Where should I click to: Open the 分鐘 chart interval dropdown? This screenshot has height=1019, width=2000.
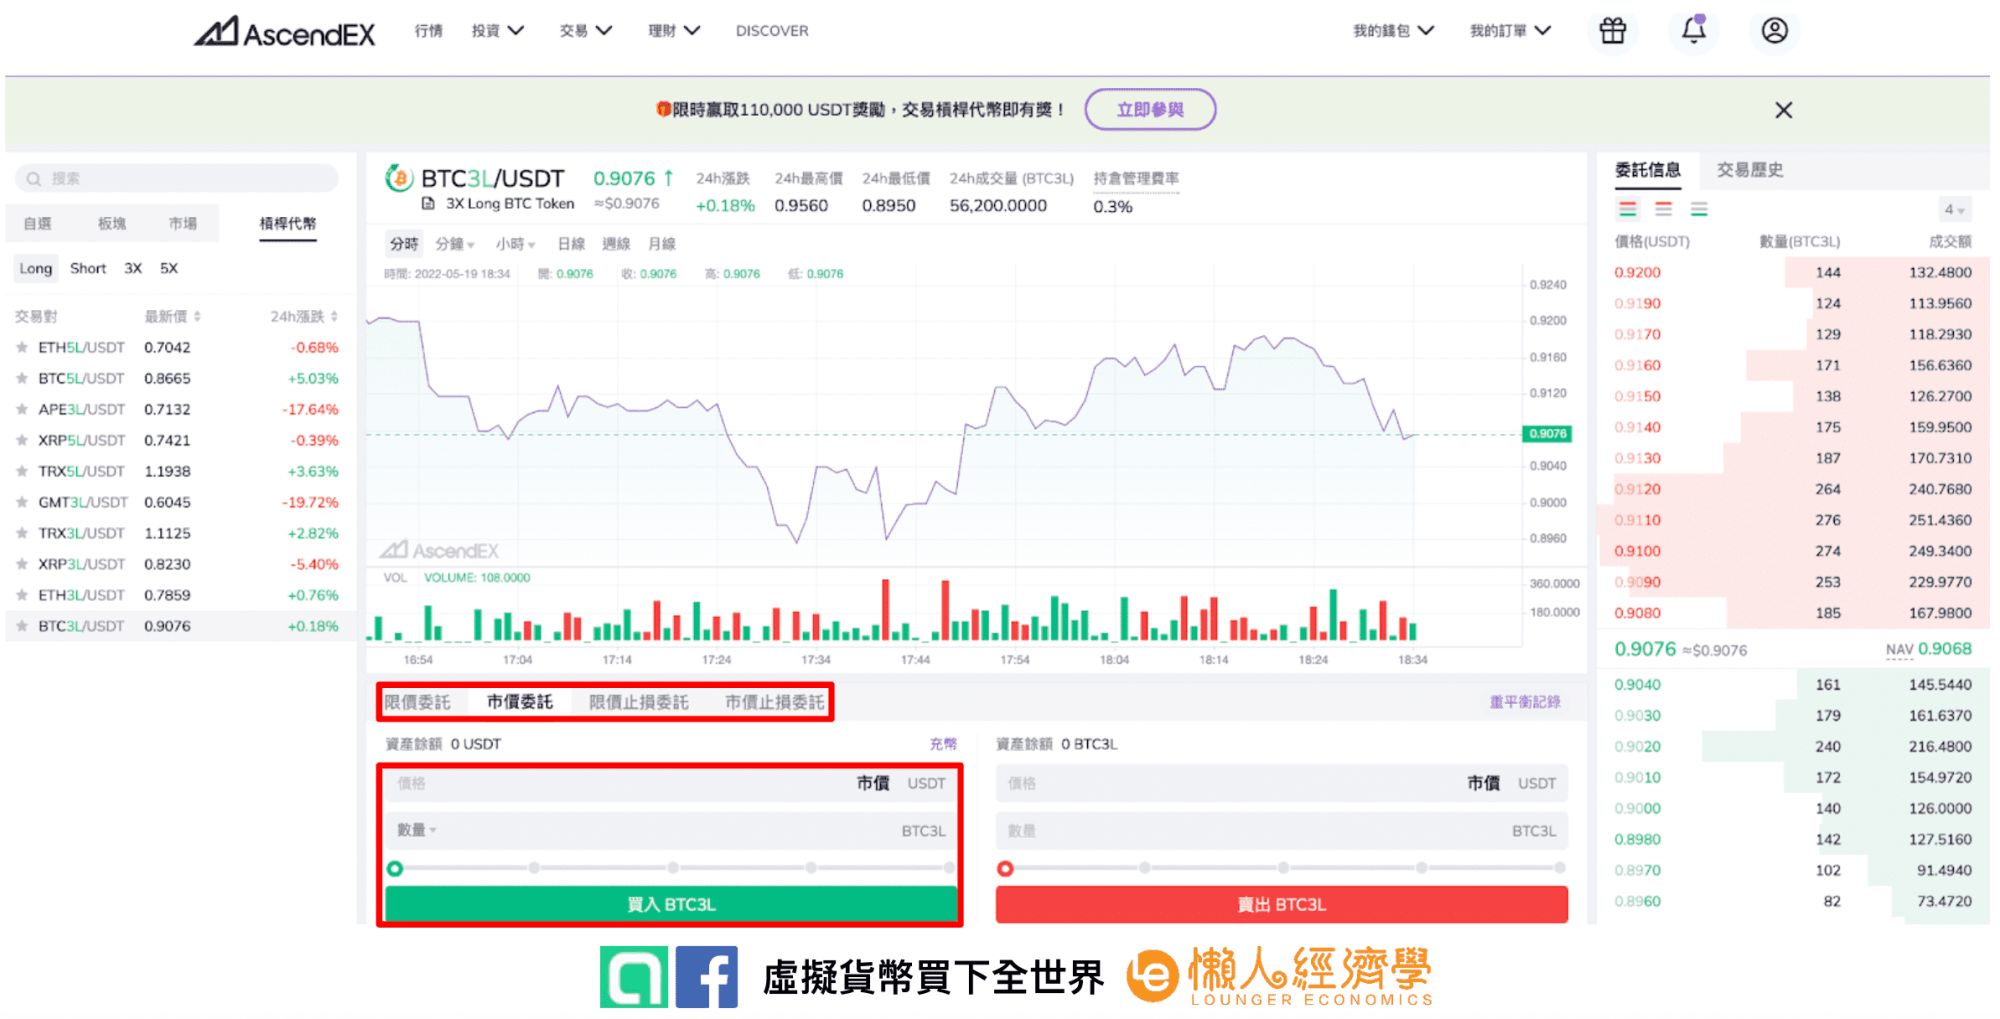tap(455, 244)
